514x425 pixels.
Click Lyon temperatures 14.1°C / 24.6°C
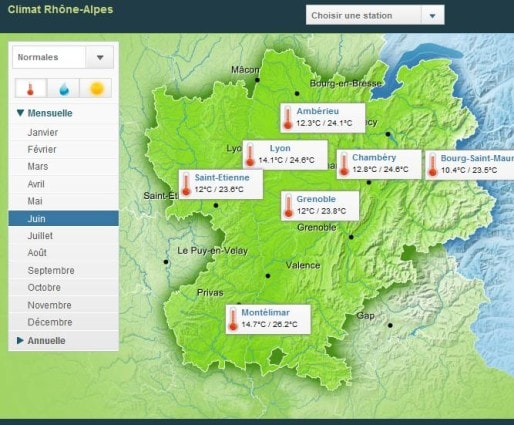tap(286, 160)
